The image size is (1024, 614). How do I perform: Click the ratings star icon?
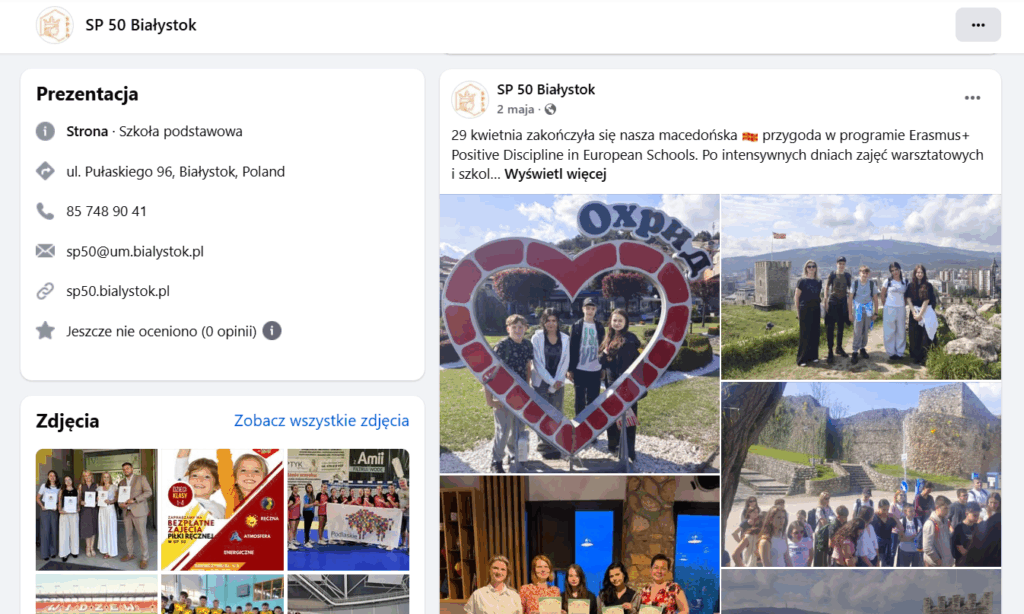coord(45,331)
